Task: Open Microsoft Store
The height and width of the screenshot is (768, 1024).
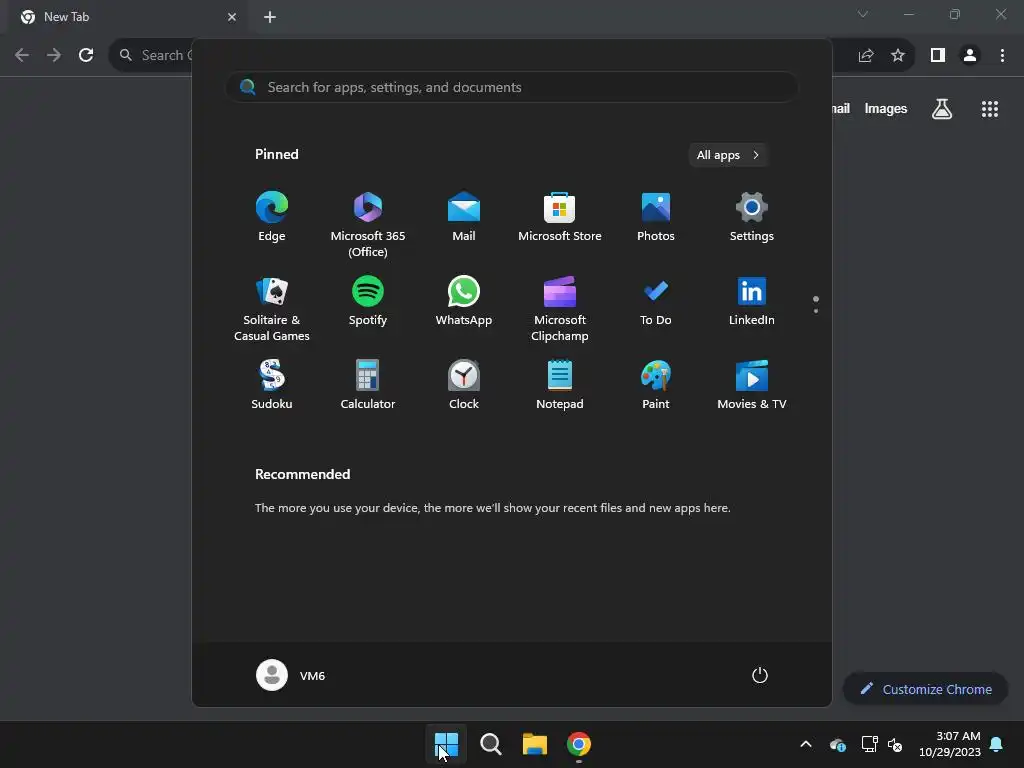Action: tap(560, 217)
